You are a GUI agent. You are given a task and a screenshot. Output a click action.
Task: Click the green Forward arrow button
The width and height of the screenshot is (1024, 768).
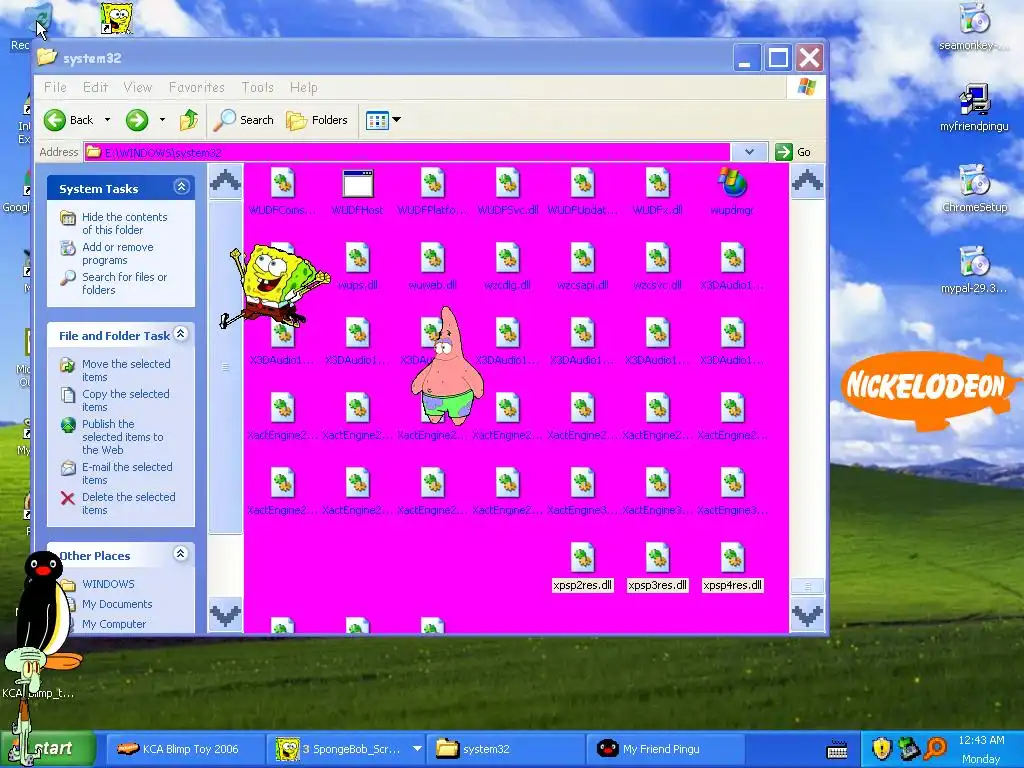(x=136, y=120)
